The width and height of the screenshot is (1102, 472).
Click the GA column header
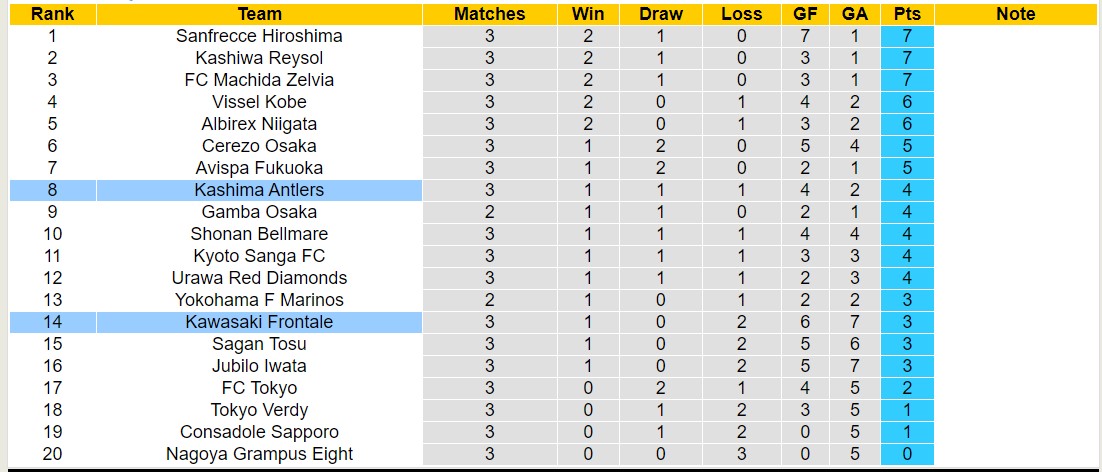click(855, 14)
